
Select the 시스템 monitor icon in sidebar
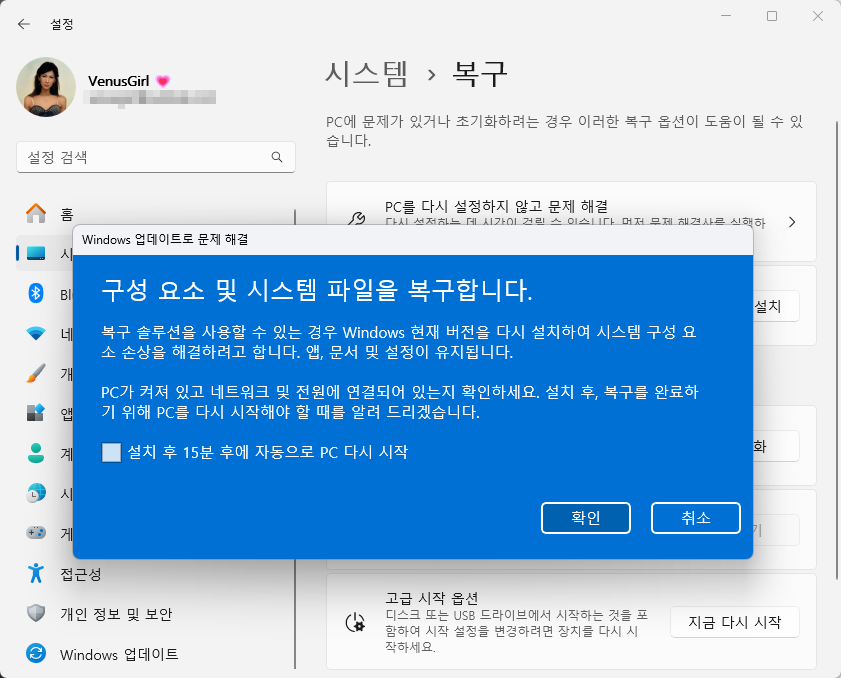tap(36, 253)
